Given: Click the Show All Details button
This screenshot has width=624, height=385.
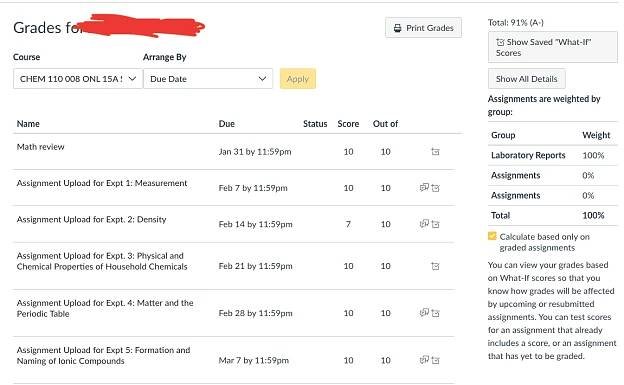Looking at the screenshot, I should point(526,79).
